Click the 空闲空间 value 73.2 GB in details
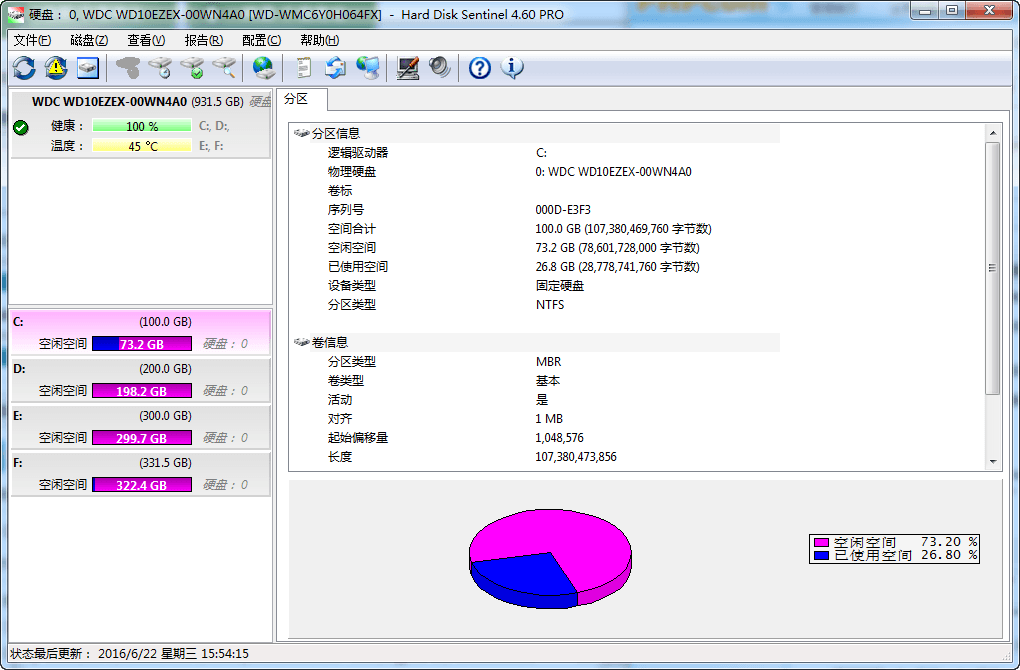This screenshot has height=670, width=1020. [617, 247]
